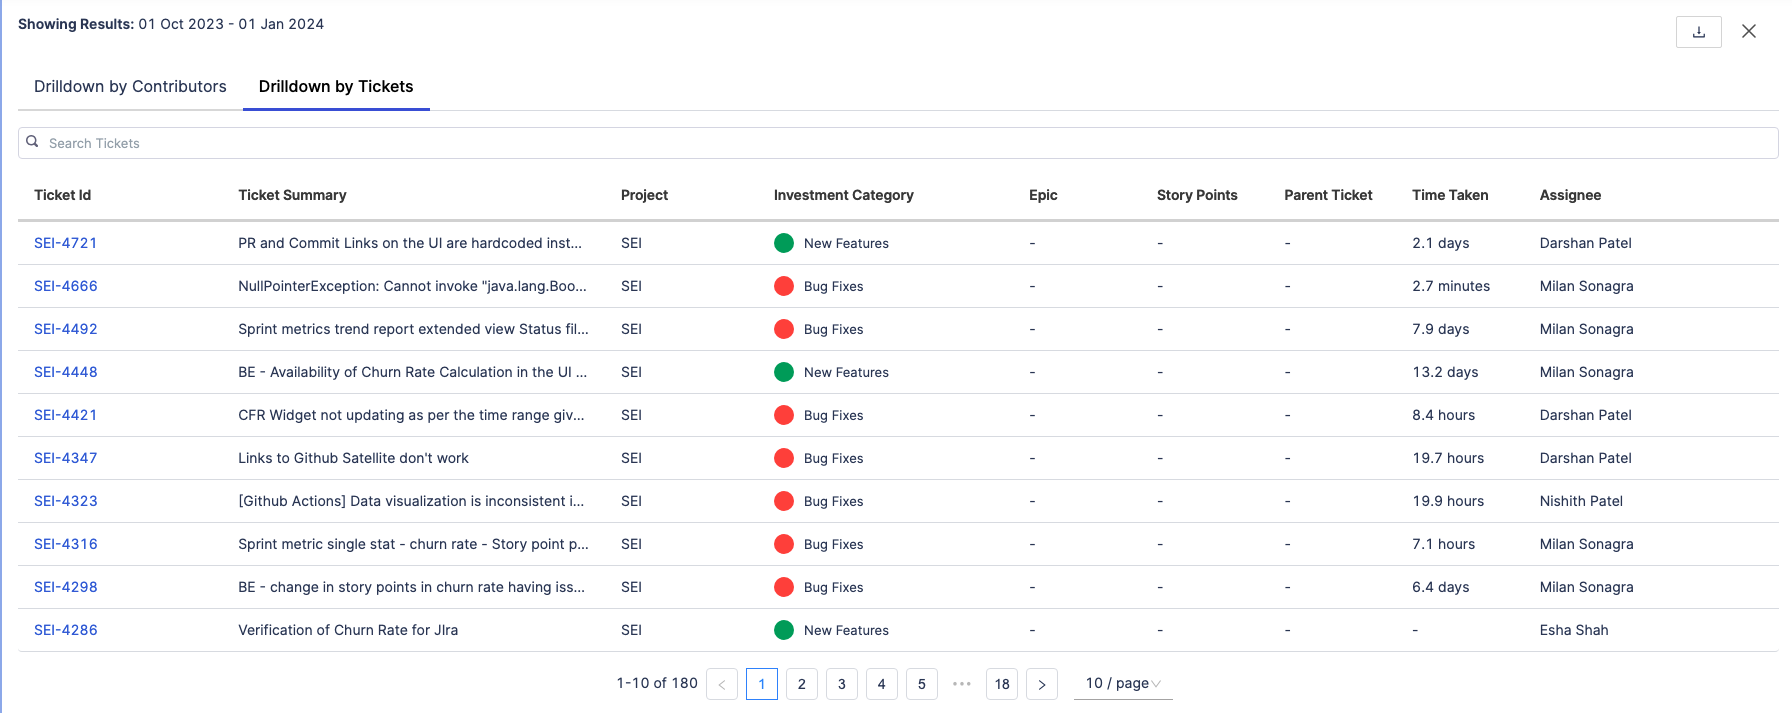Viewport: 1792px width, 713px height.
Task: Click the Time Taken column header
Action: 1450,195
